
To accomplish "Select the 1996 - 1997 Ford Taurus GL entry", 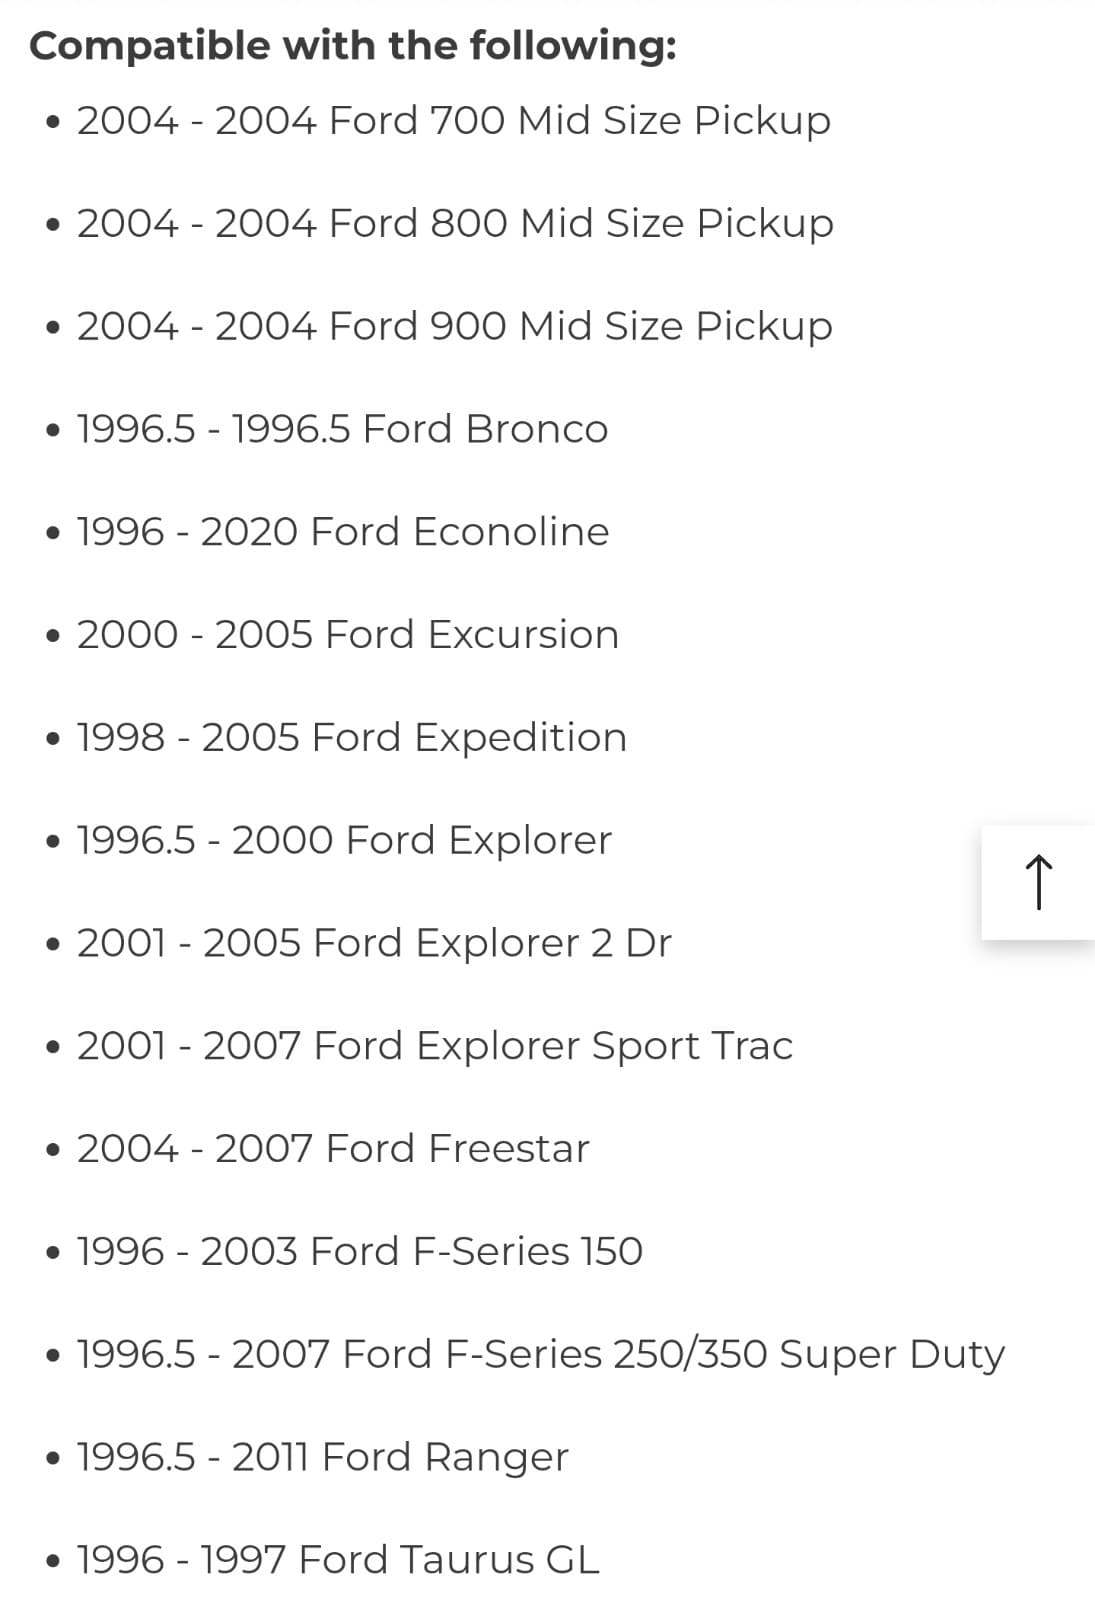I will [x=338, y=1560].
